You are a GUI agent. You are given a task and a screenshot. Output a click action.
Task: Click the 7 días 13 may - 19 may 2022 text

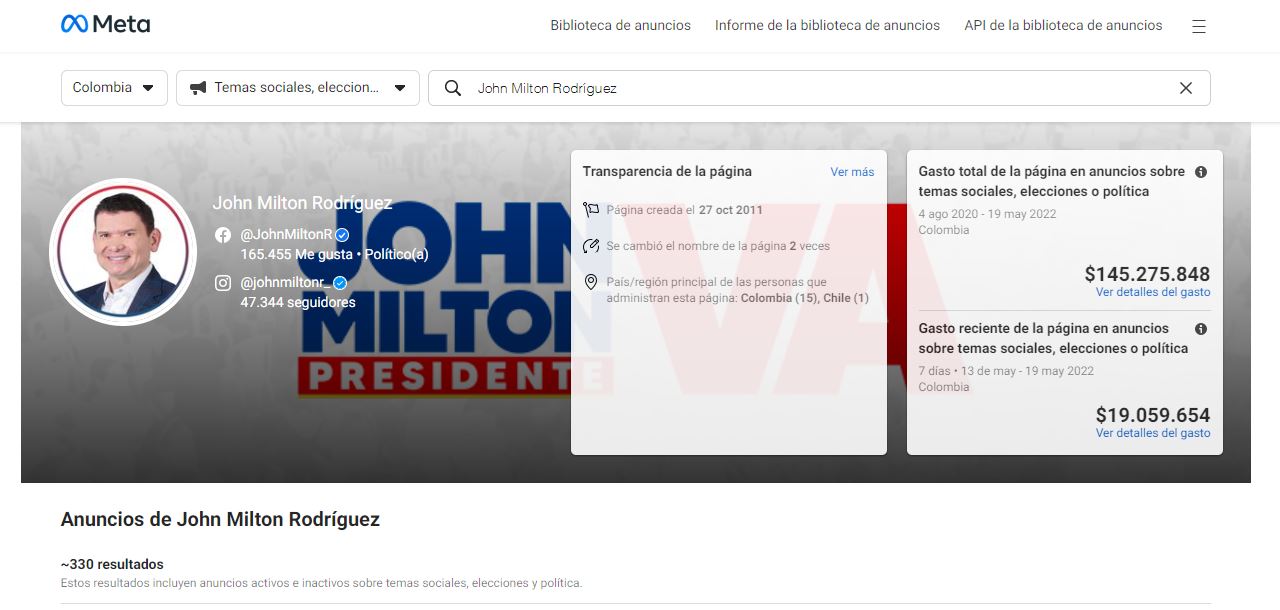click(x=1006, y=371)
